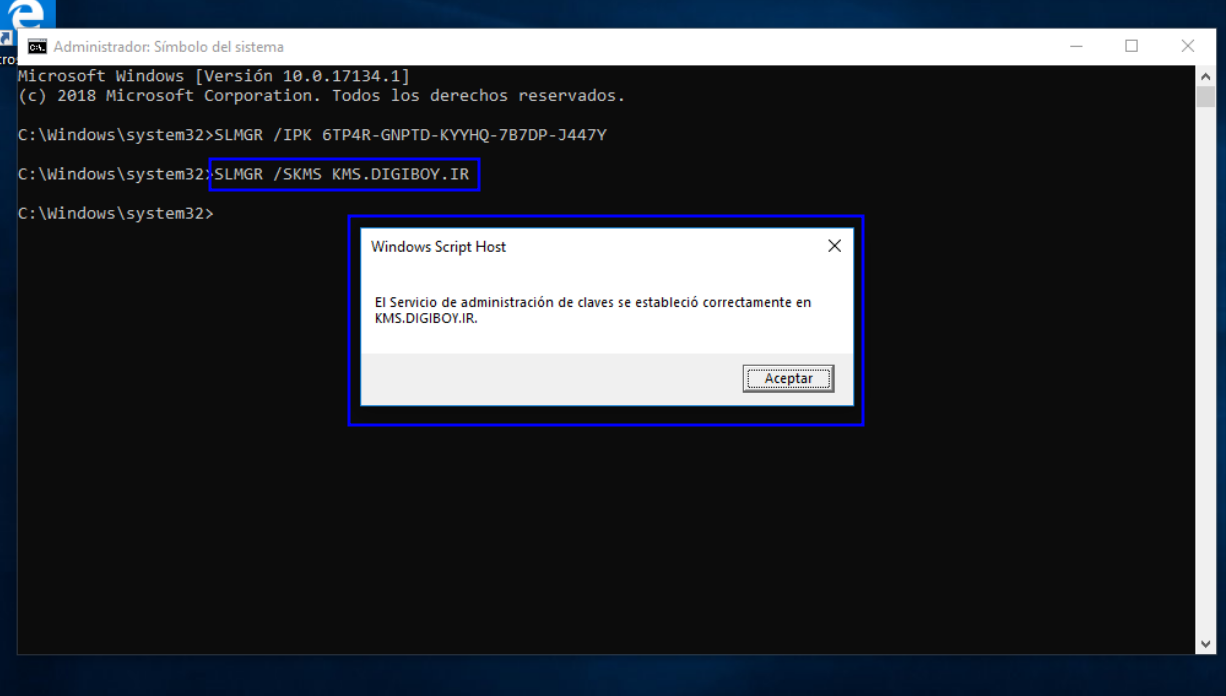Click the empty C:\Windows\system32> prompt line

(x=116, y=213)
